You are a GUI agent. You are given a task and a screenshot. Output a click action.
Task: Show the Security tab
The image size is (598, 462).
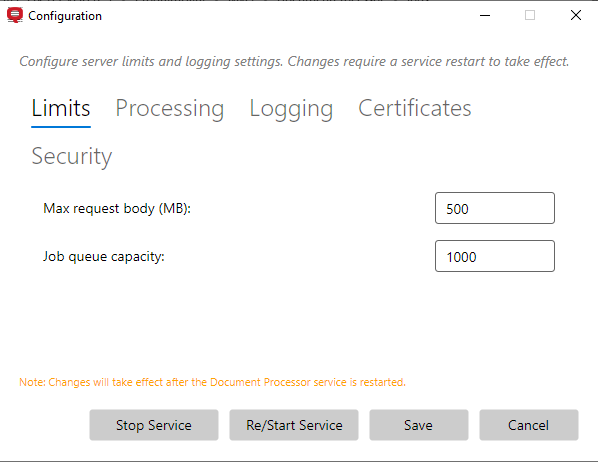coord(72,156)
